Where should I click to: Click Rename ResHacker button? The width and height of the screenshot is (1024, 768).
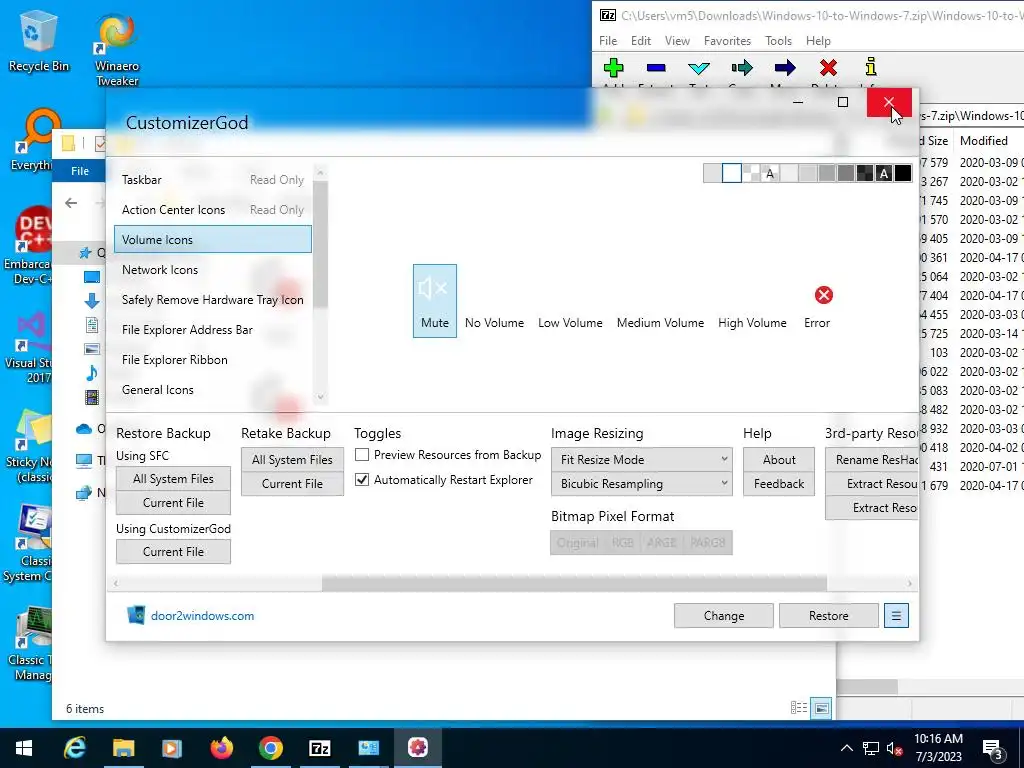pyautogui.click(x=872, y=459)
